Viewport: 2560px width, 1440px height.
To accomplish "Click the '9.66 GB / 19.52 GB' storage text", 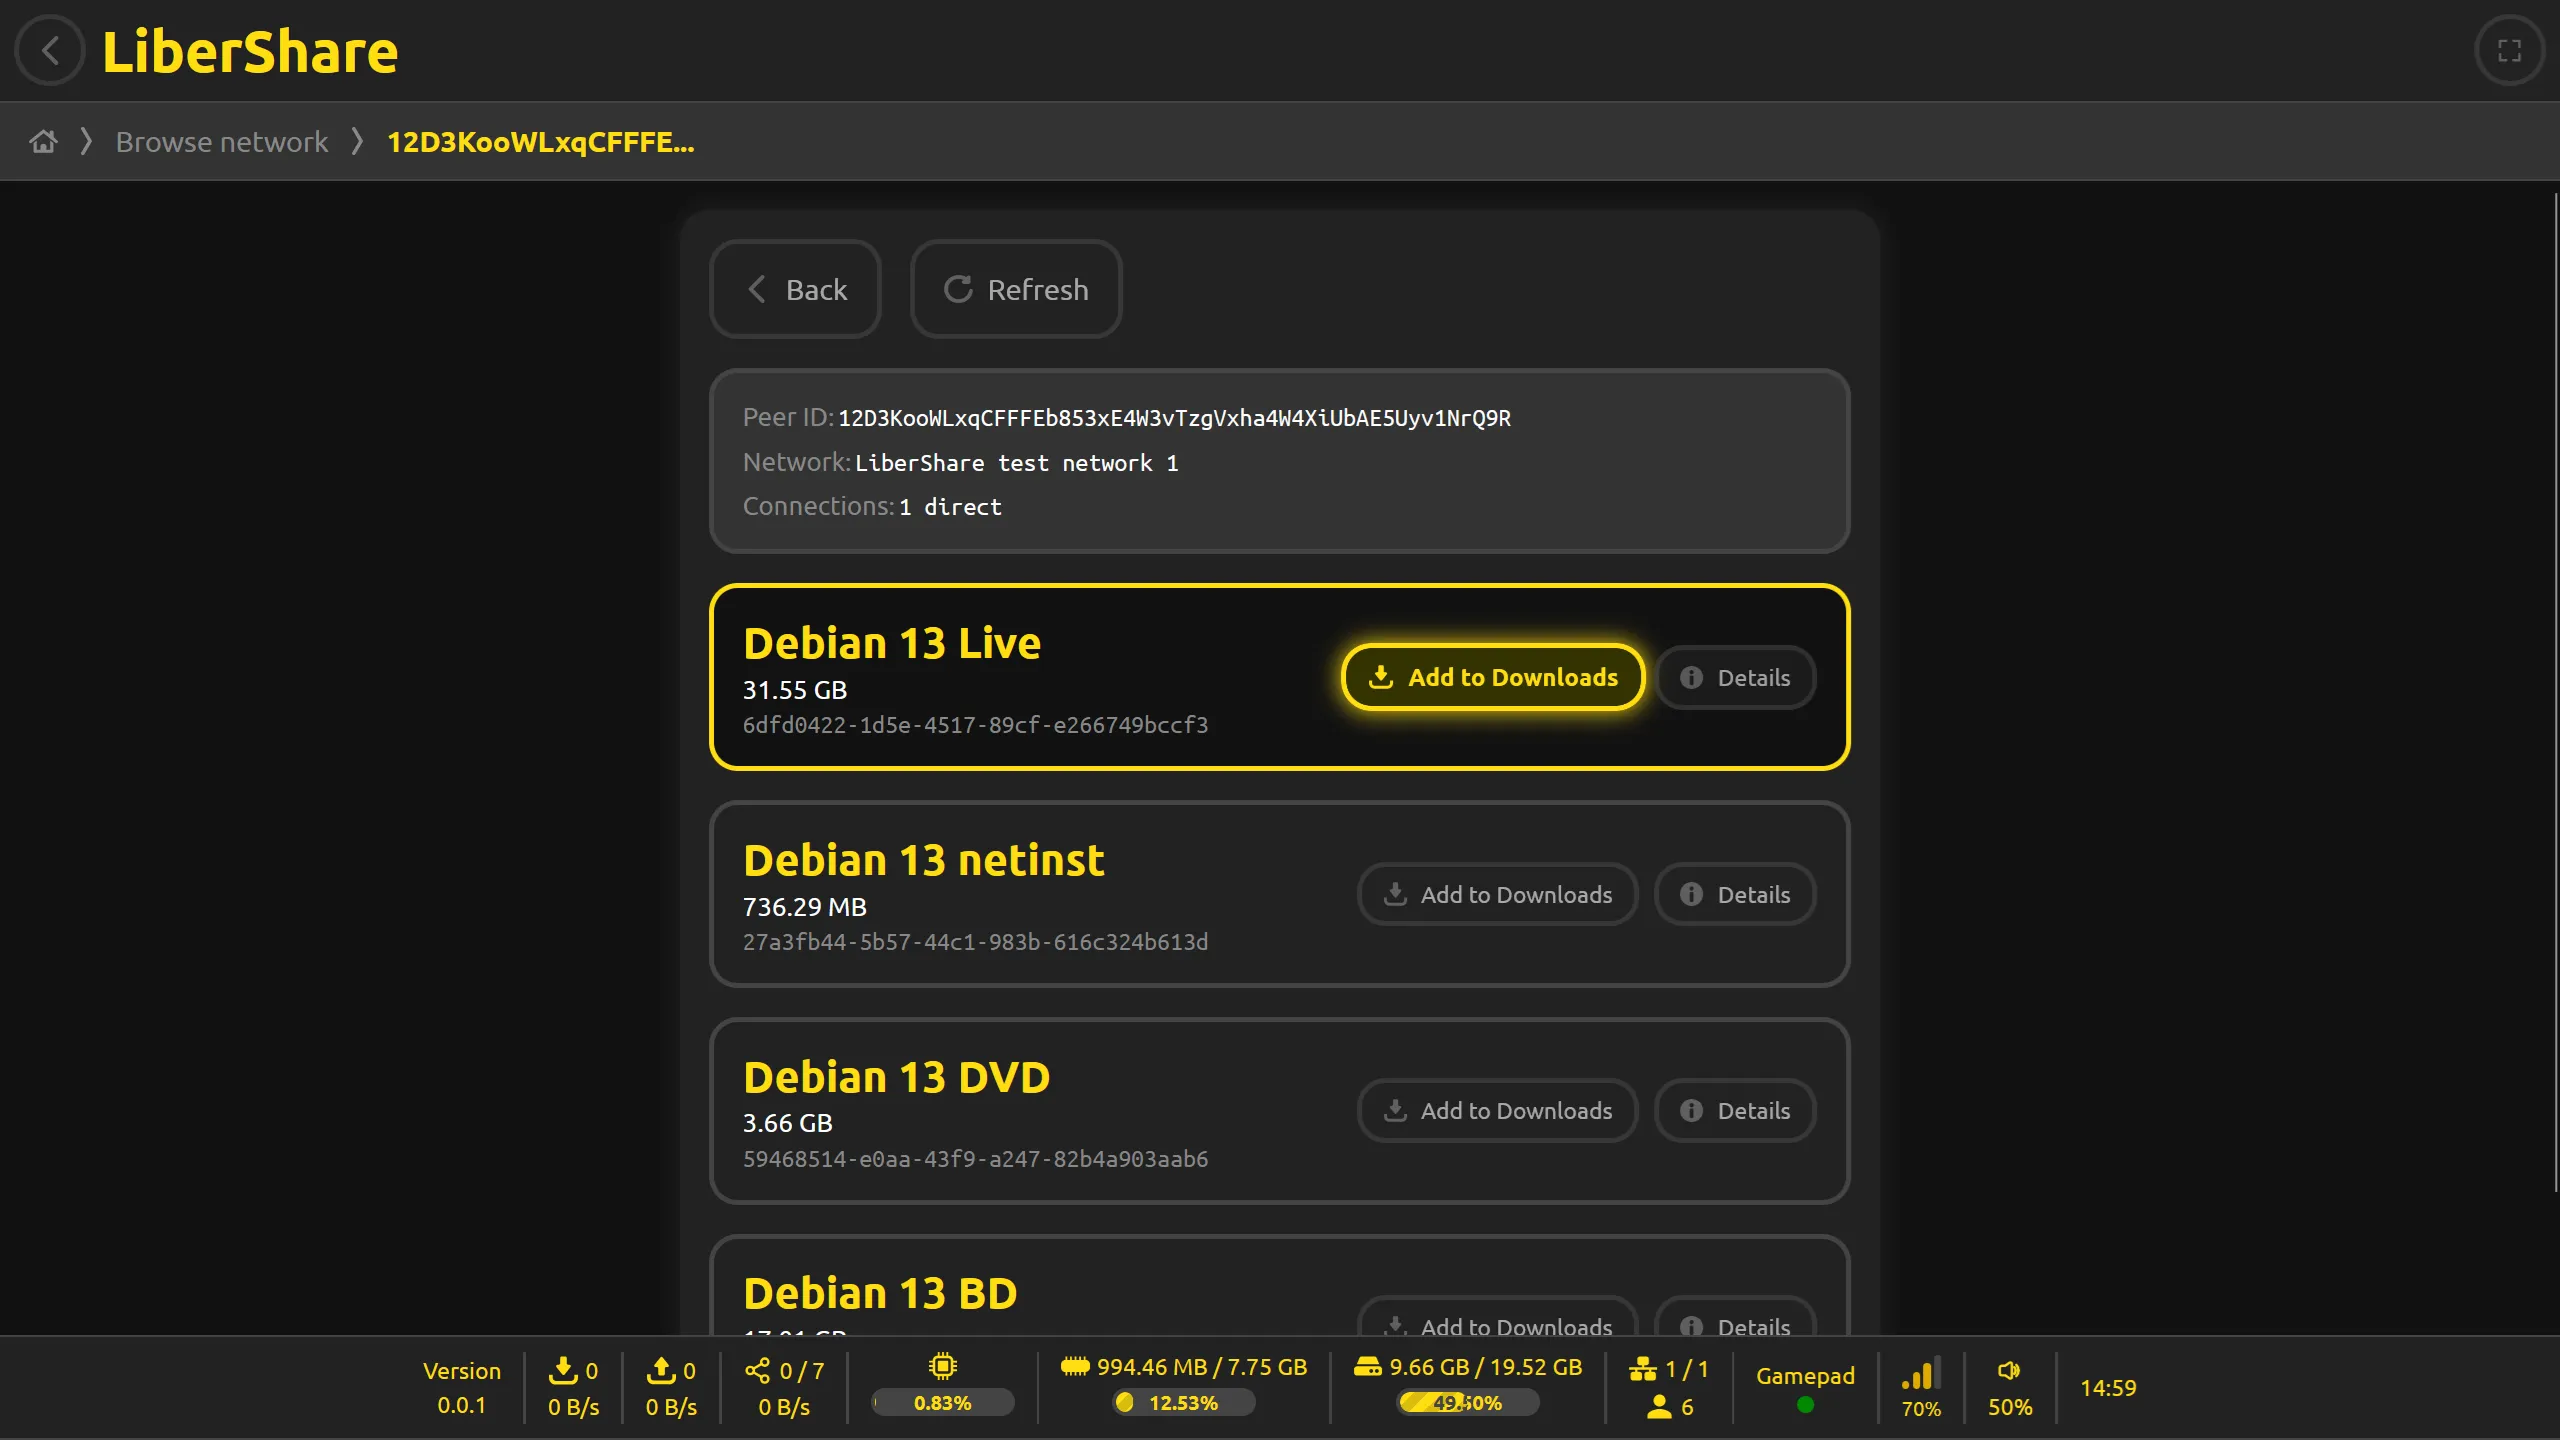I will point(1486,1367).
